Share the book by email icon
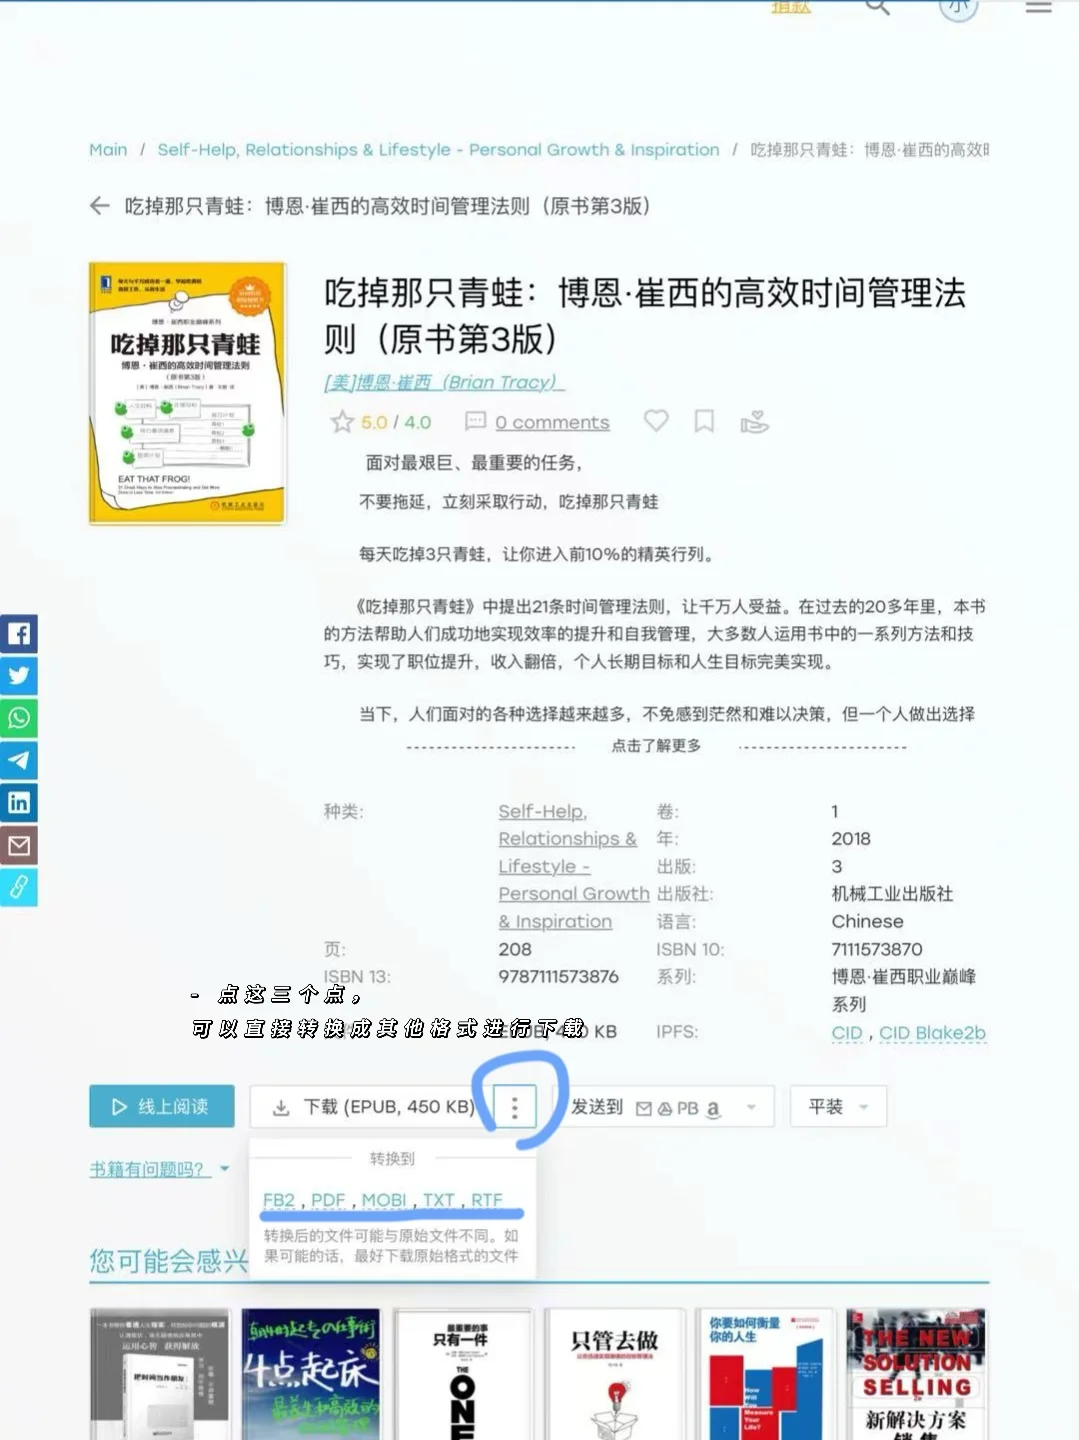The height and width of the screenshot is (1440, 1079). click(18, 845)
